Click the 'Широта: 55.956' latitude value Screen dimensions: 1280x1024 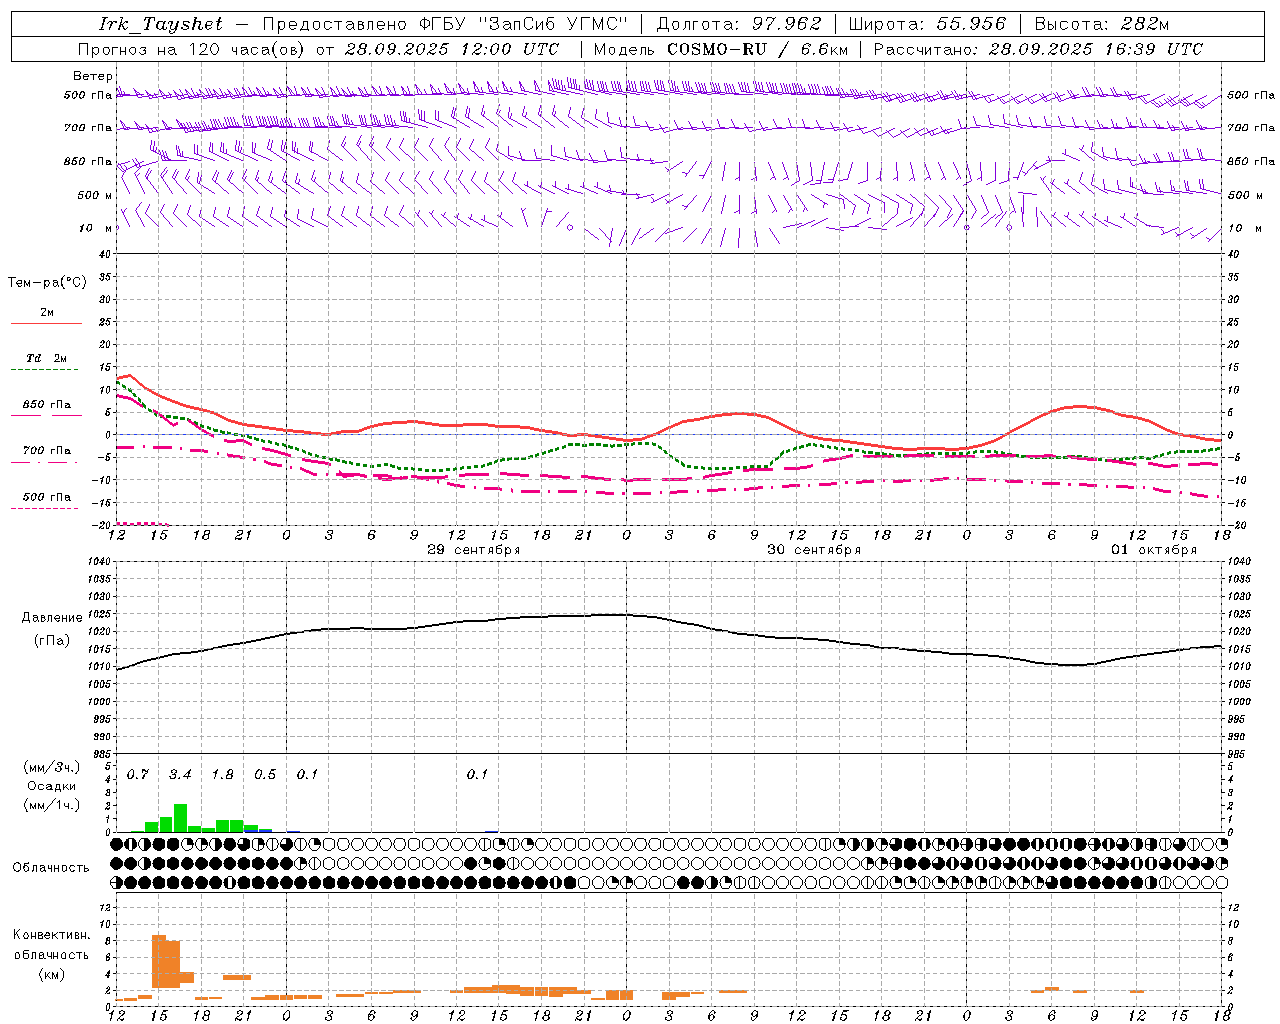pyautogui.click(x=927, y=24)
